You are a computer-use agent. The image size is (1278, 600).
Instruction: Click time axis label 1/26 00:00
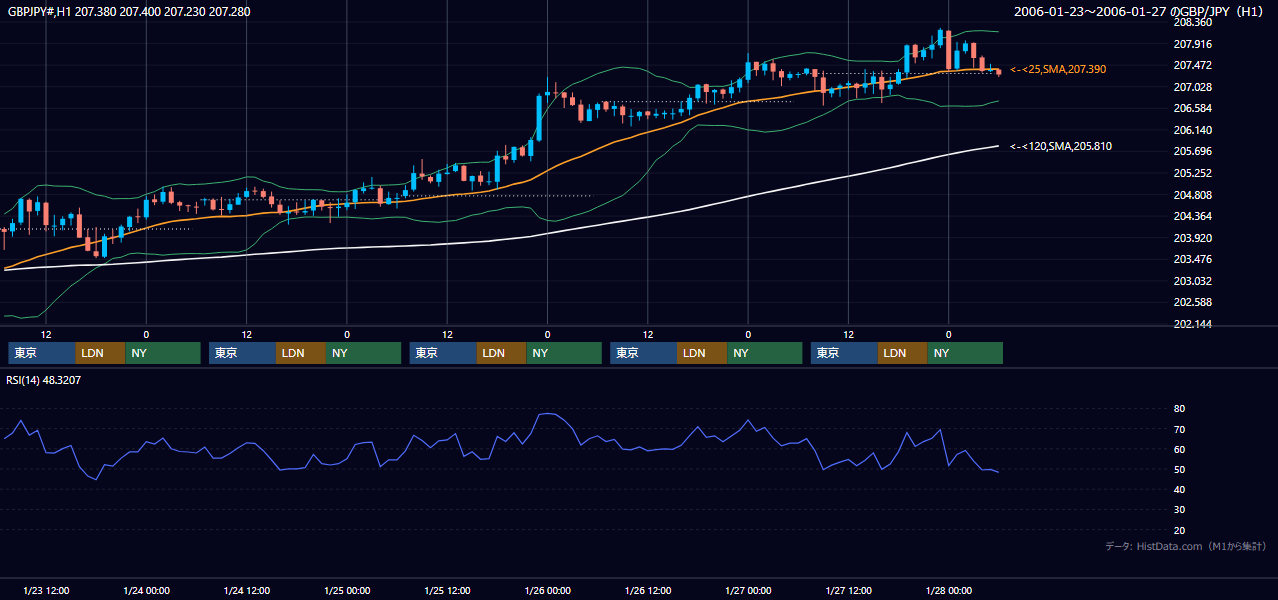click(547, 590)
